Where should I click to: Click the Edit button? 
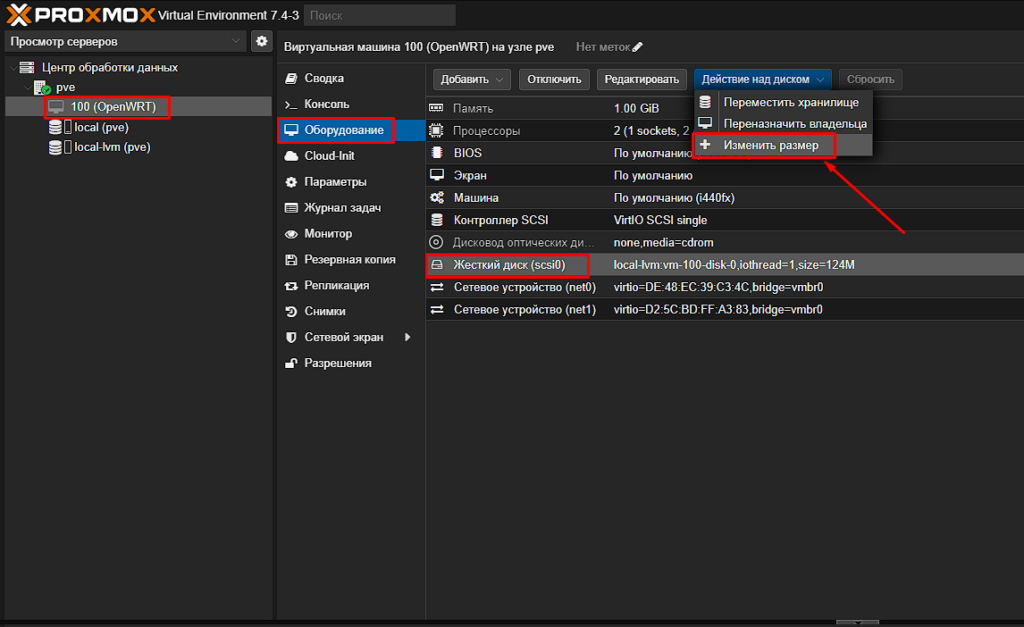coord(642,79)
